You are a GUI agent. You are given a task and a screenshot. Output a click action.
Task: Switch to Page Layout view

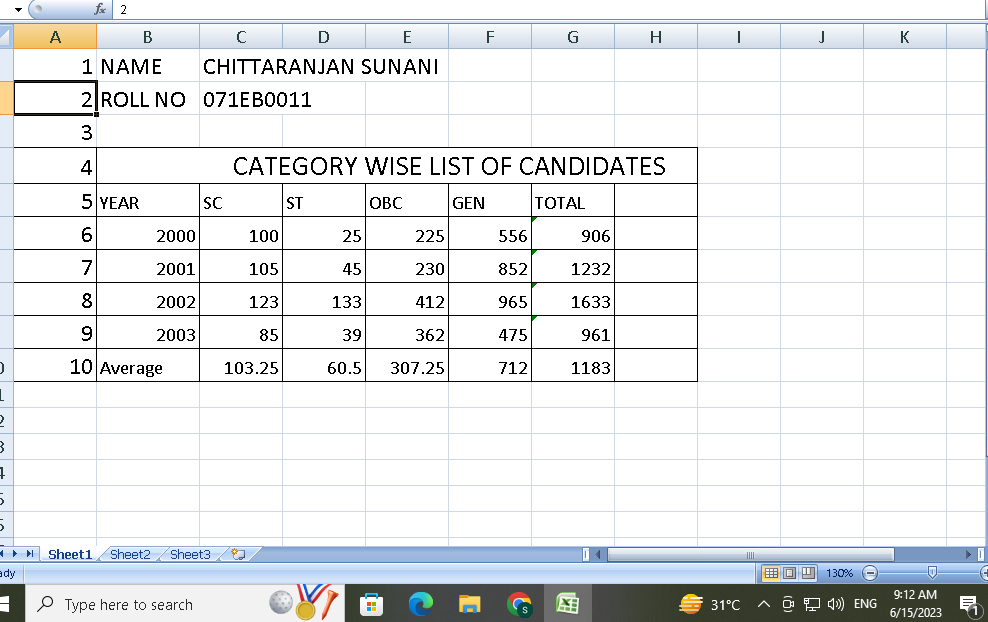[789, 573]
